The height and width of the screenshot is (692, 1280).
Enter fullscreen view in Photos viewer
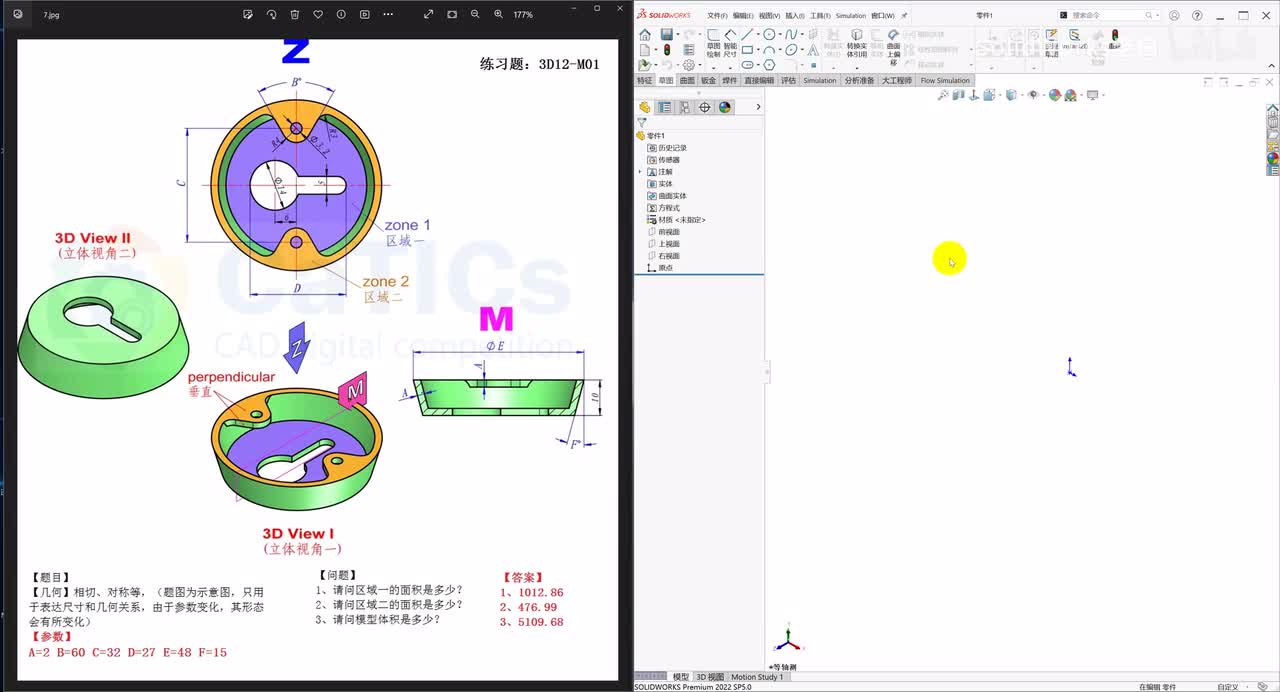click(x=429, y=15)
